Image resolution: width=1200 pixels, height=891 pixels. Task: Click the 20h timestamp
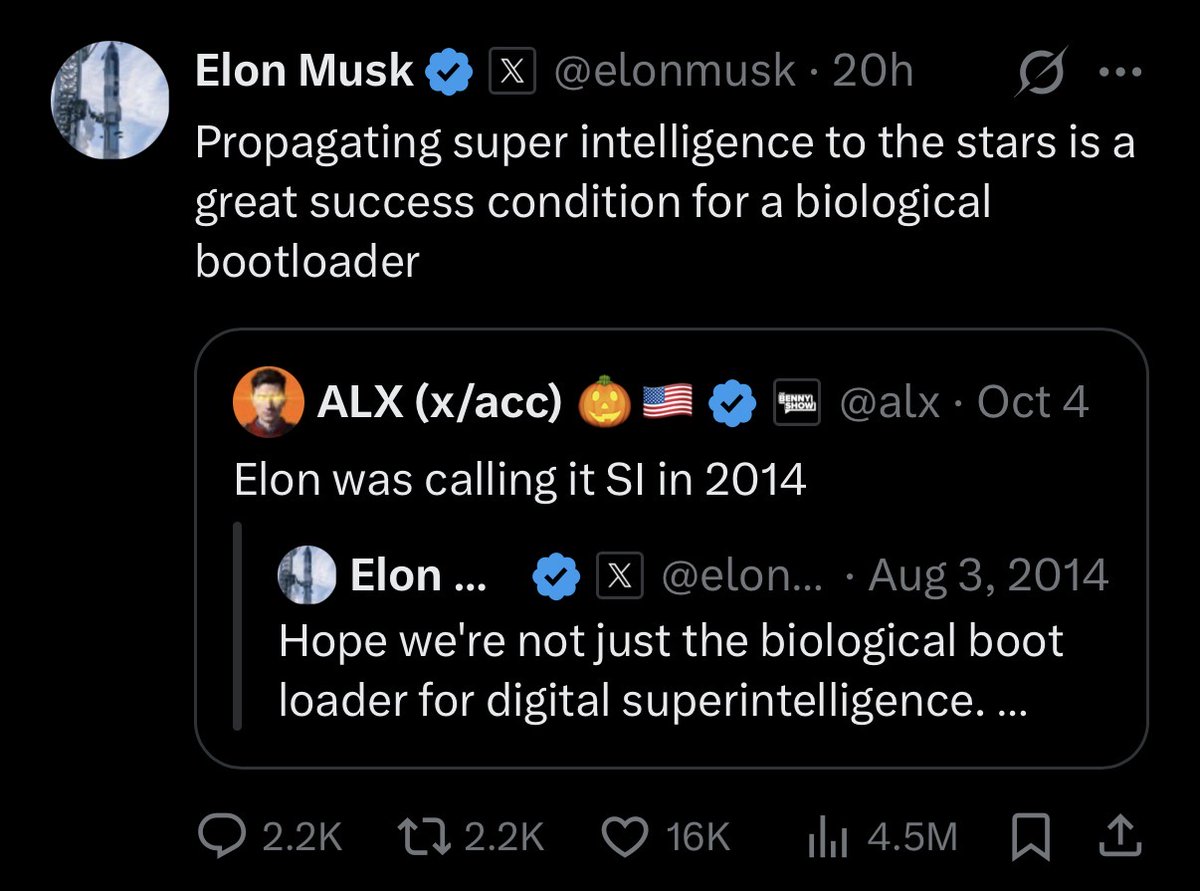872,72
